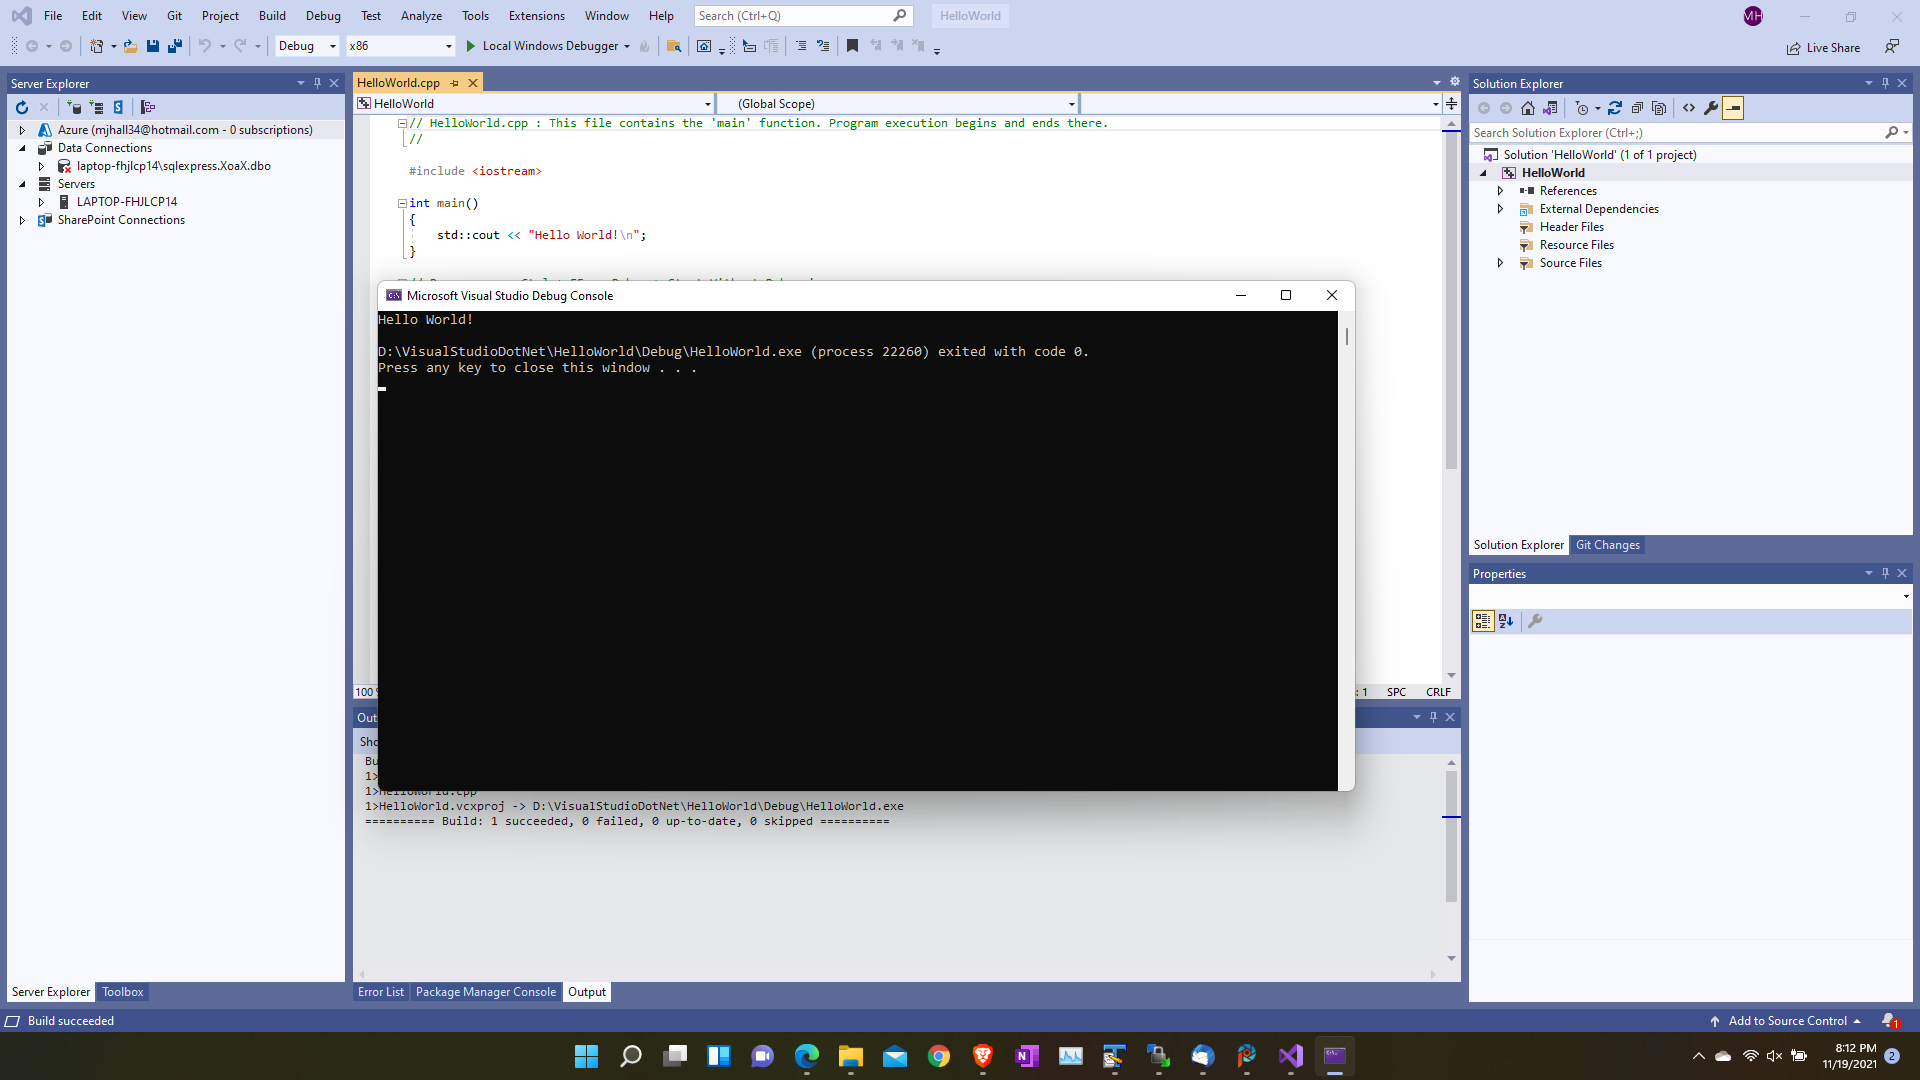The height and width of the screenshot is (1080, 1920).
Task: Switch to the Git Changes tab
Action: [1607, 545]
